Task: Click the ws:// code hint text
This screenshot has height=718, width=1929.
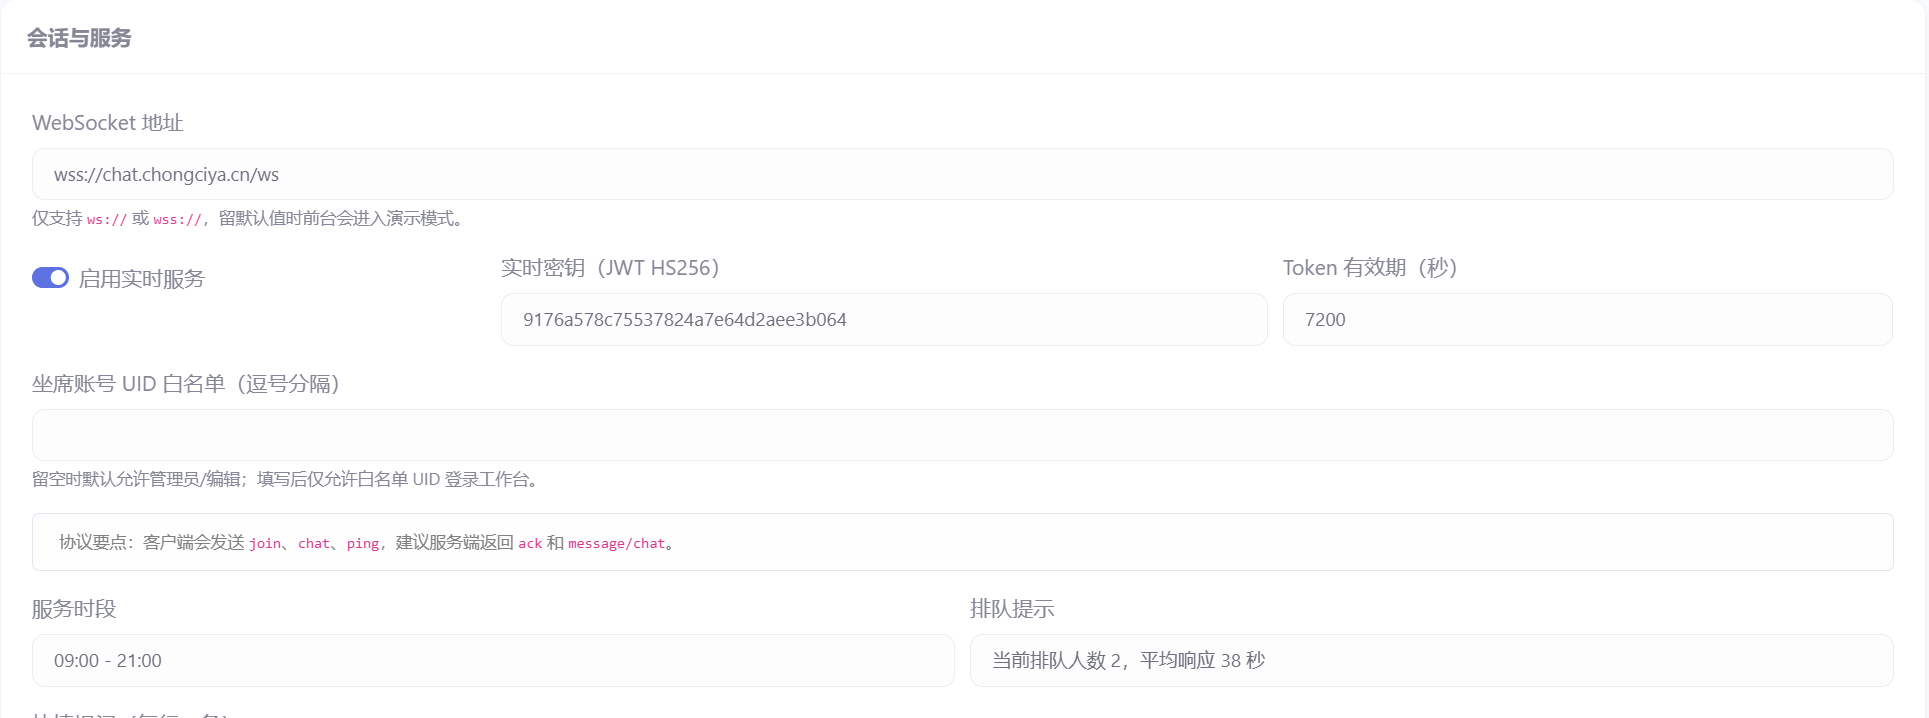Action: (106, 220)
